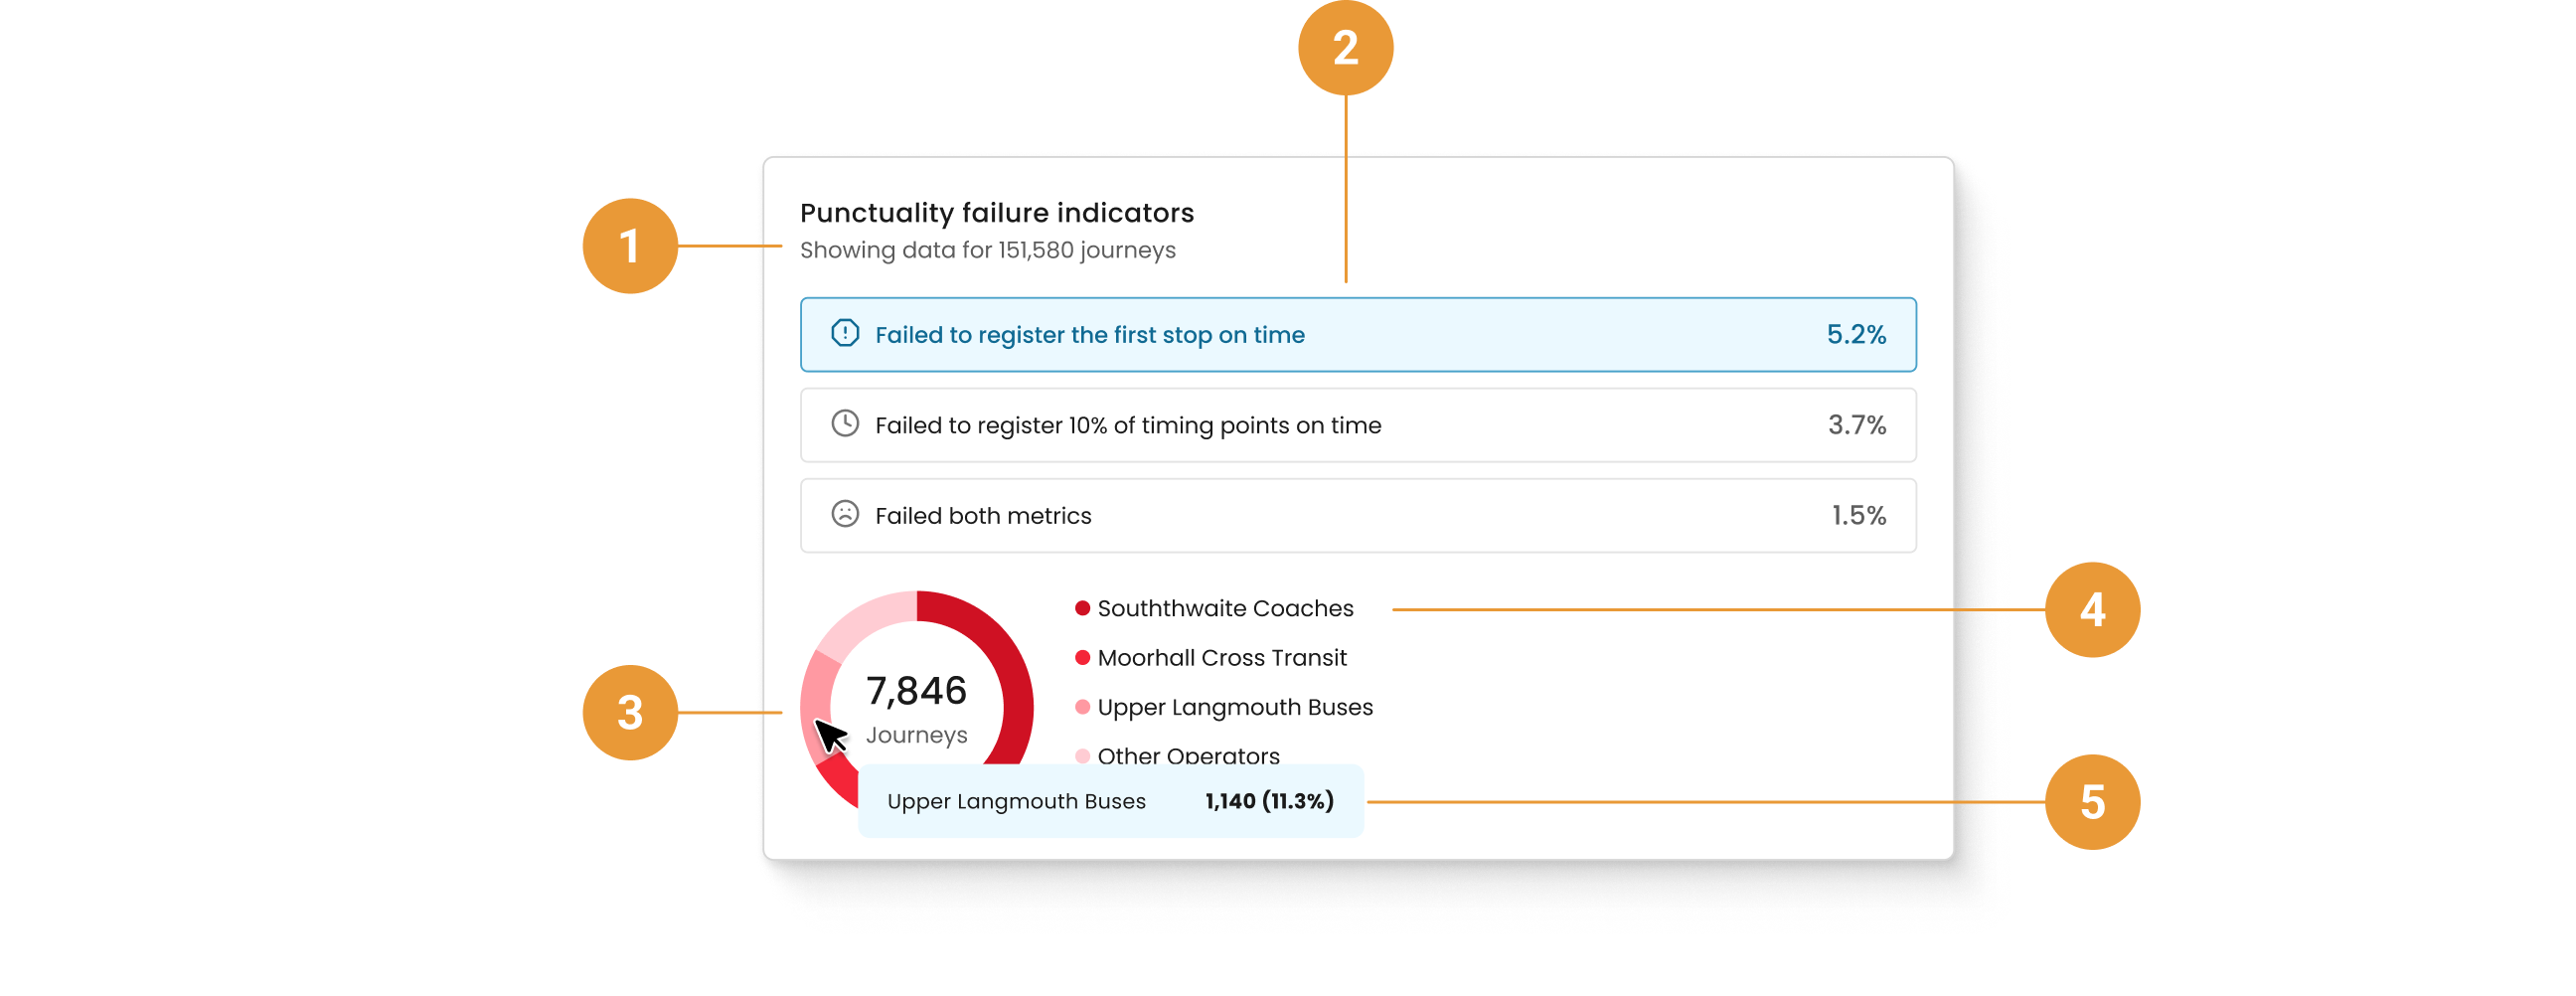
Task: Click the light pink dot for Other Operators
Action: pos(1082,757)
